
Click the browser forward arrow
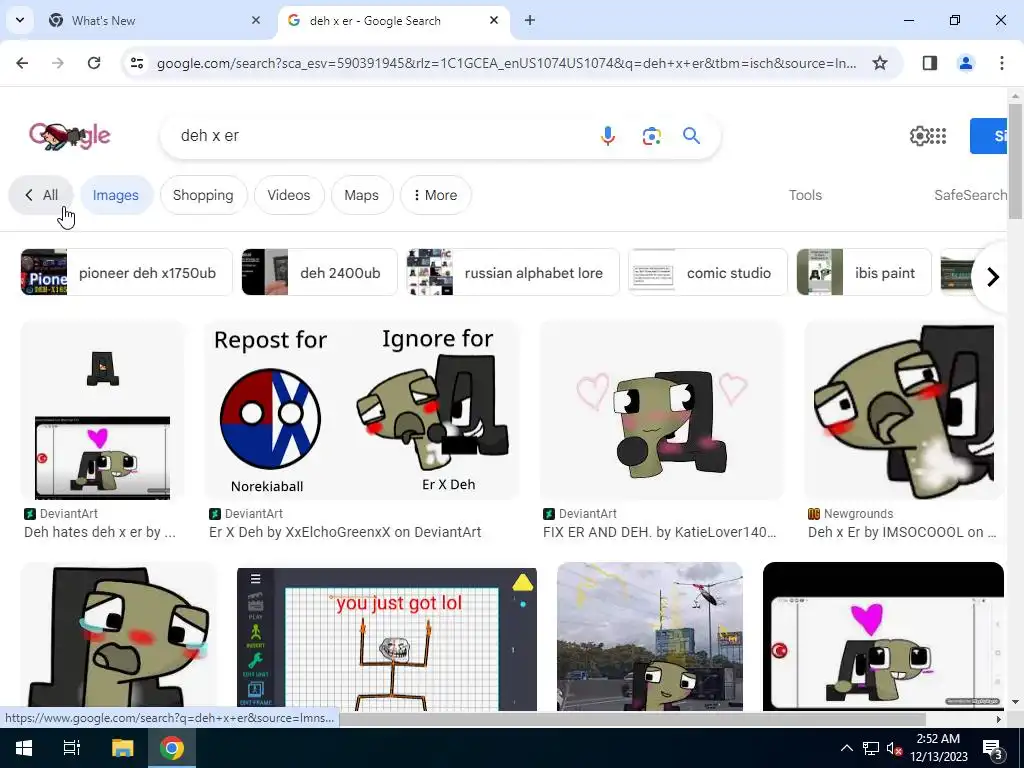[x=58, y=63]
